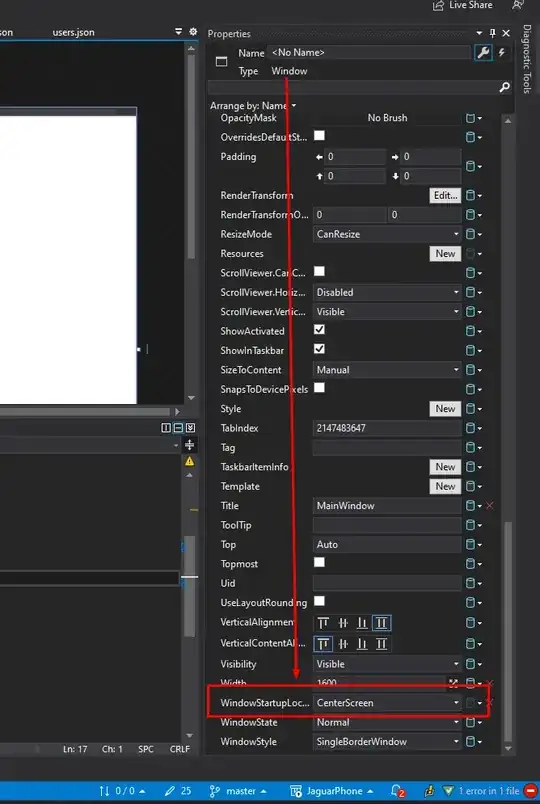This screenshot has height=804, width=540.
Task: Enable the Topmost checkbox
Action: [319, 562]
